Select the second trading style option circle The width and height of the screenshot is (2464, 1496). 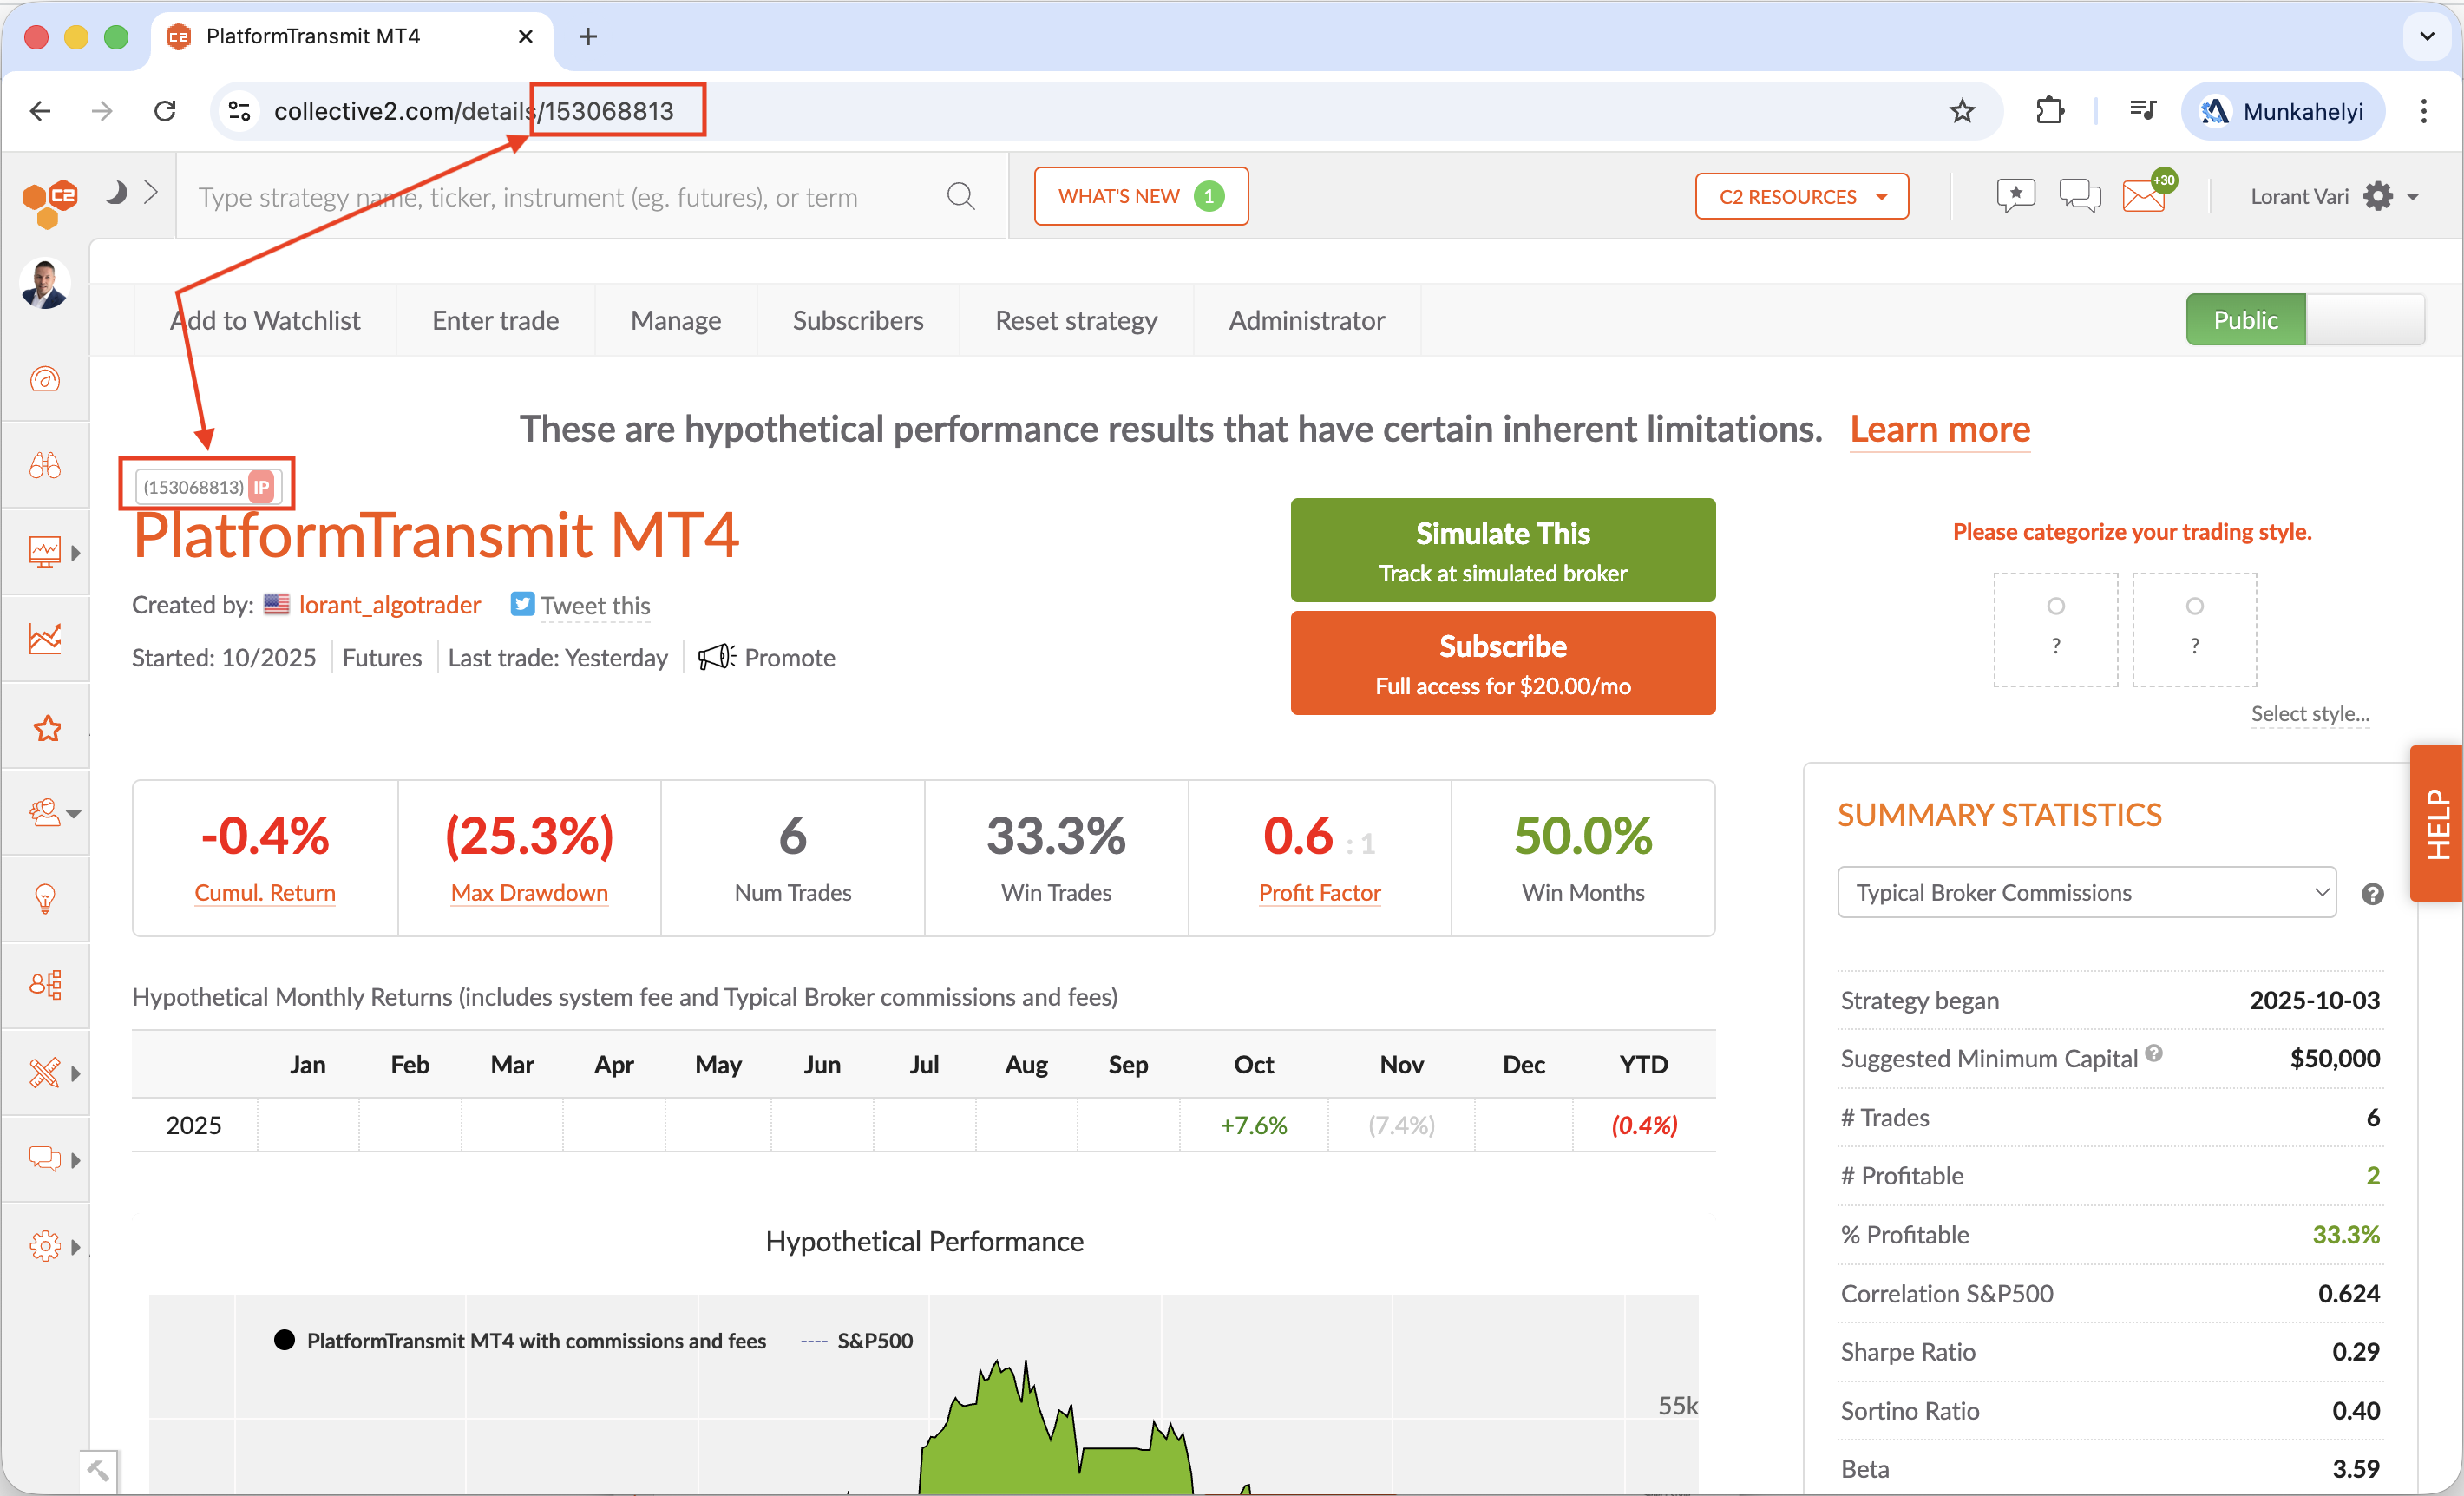pyautogui.click(x=2194, y=606)
